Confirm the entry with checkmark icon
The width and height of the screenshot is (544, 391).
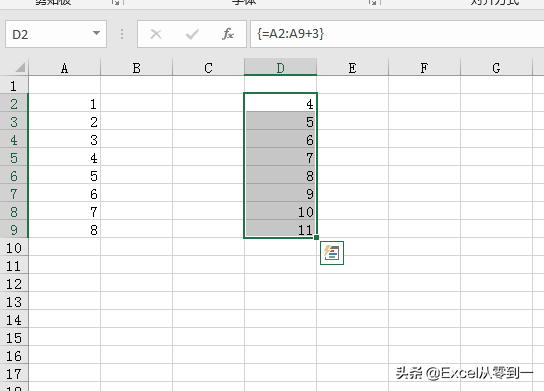pyautogui.click(x=192, y=34)
